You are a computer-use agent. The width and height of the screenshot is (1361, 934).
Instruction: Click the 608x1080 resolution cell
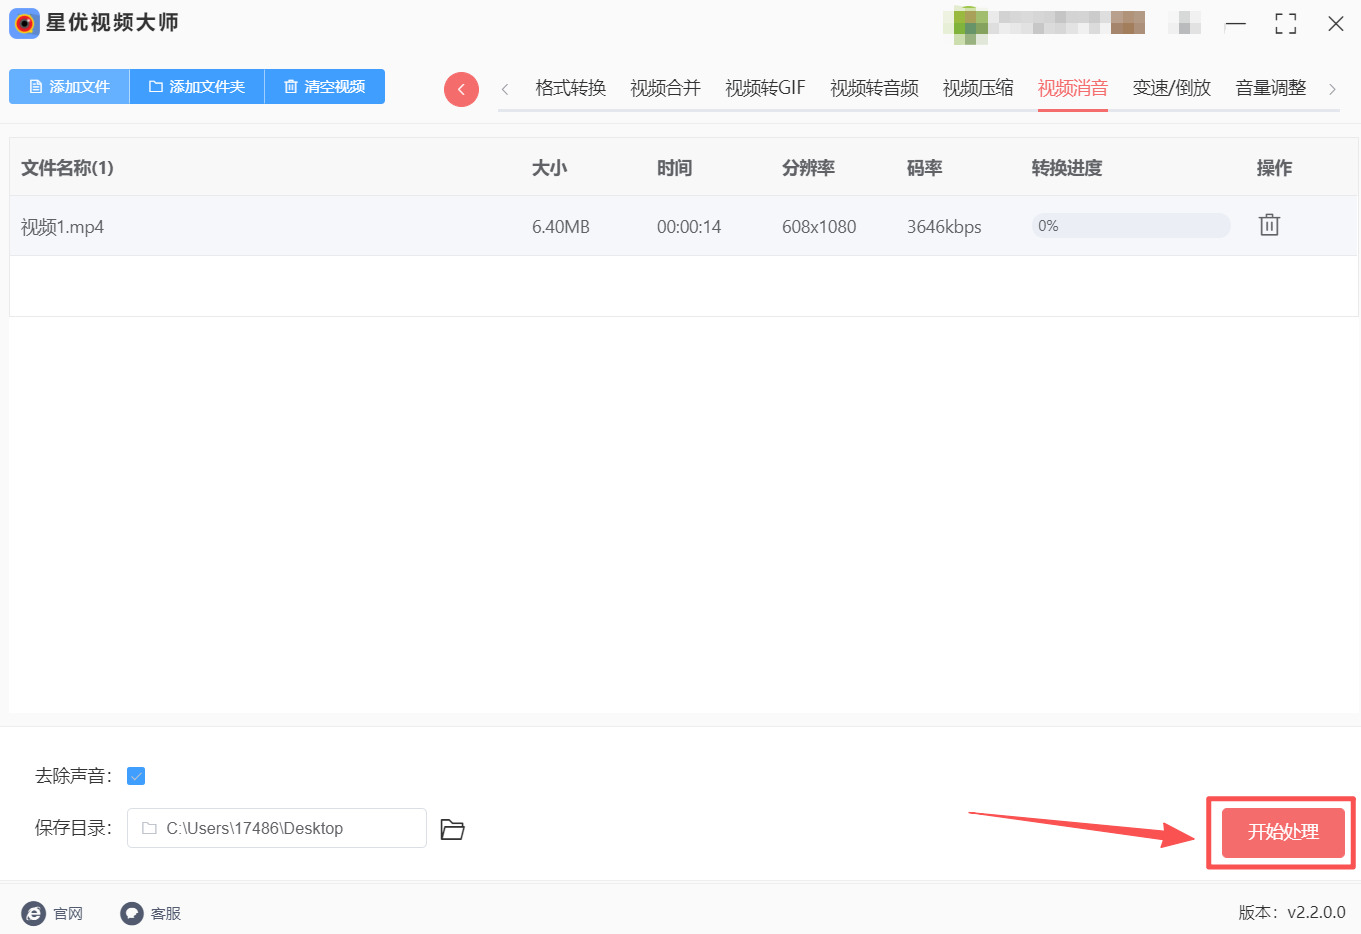click(x=819, y=227)
